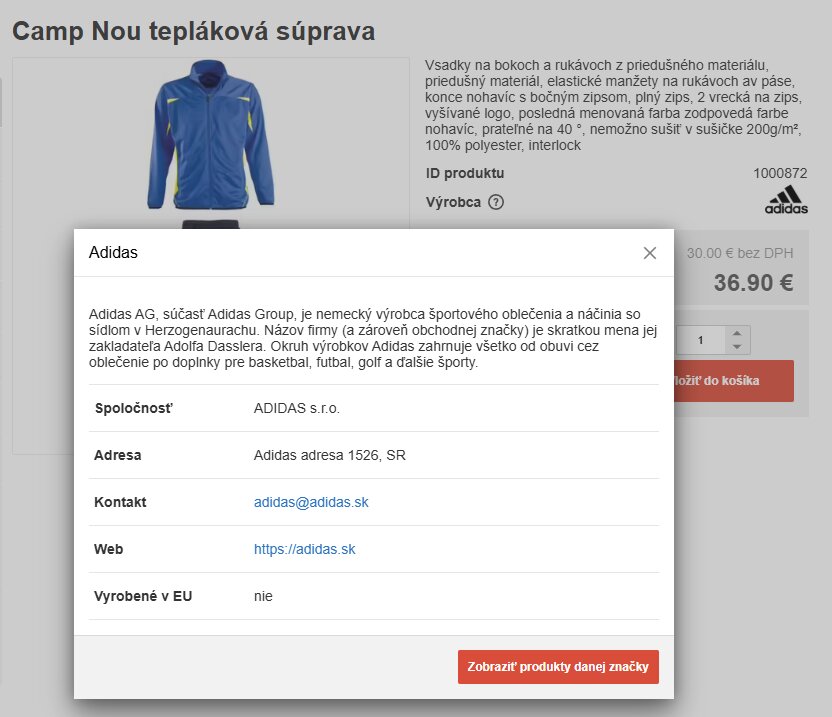The width and height of the screenshot is (832, 717).
Task: Click the Adidas AG description paragraph
Action: click(373, 338)
